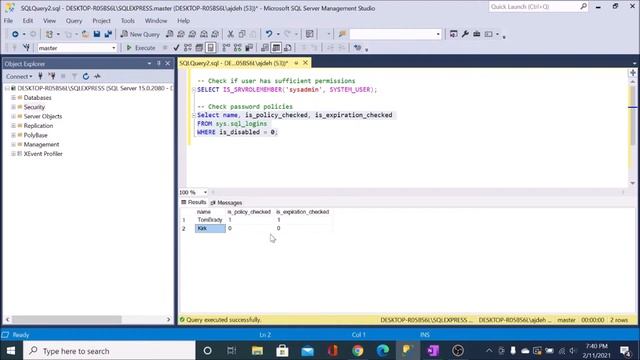
Task: Open the Connect dropdown in Object Explorer
Action: coord(19,76)
